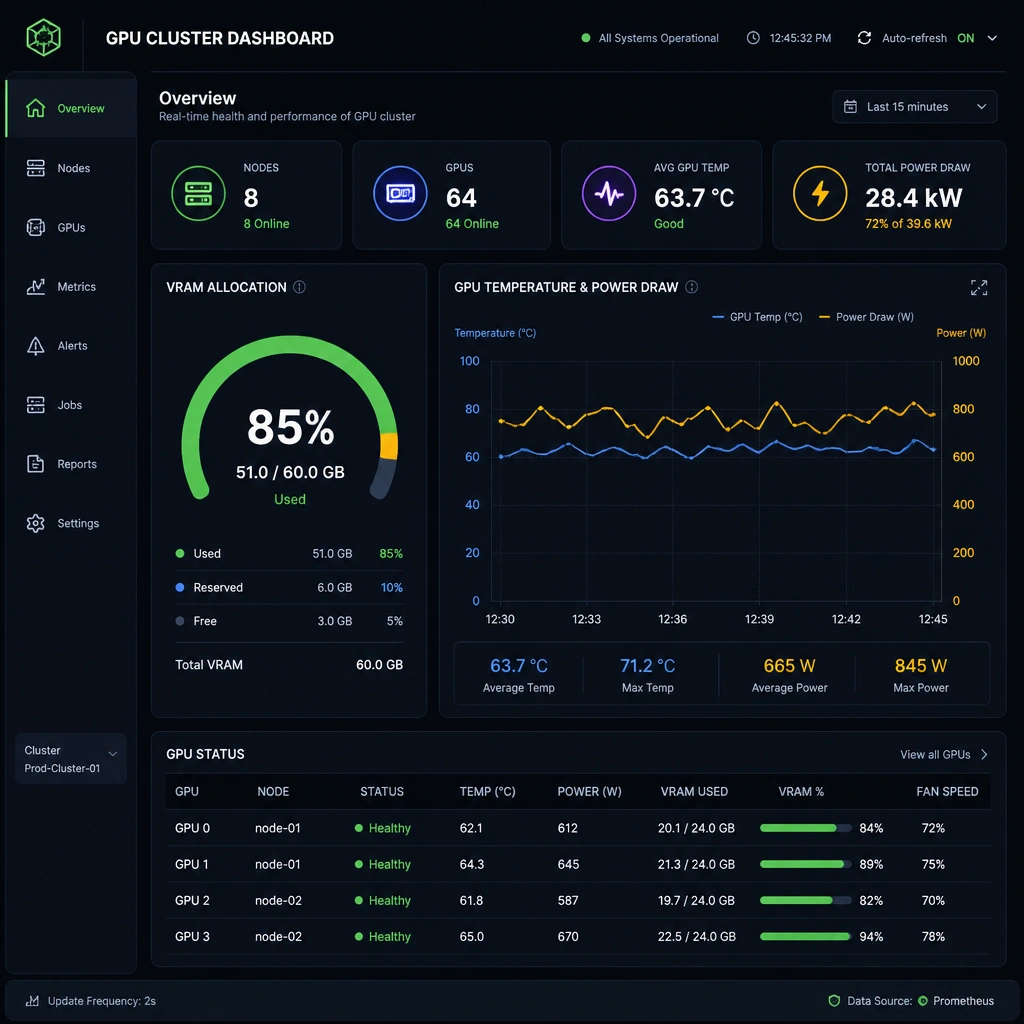The width and height of the screenshot is (1024, 1024).
Task: Open the Auto-refresh dropdown chevron
Action: (x=992, y=38)
